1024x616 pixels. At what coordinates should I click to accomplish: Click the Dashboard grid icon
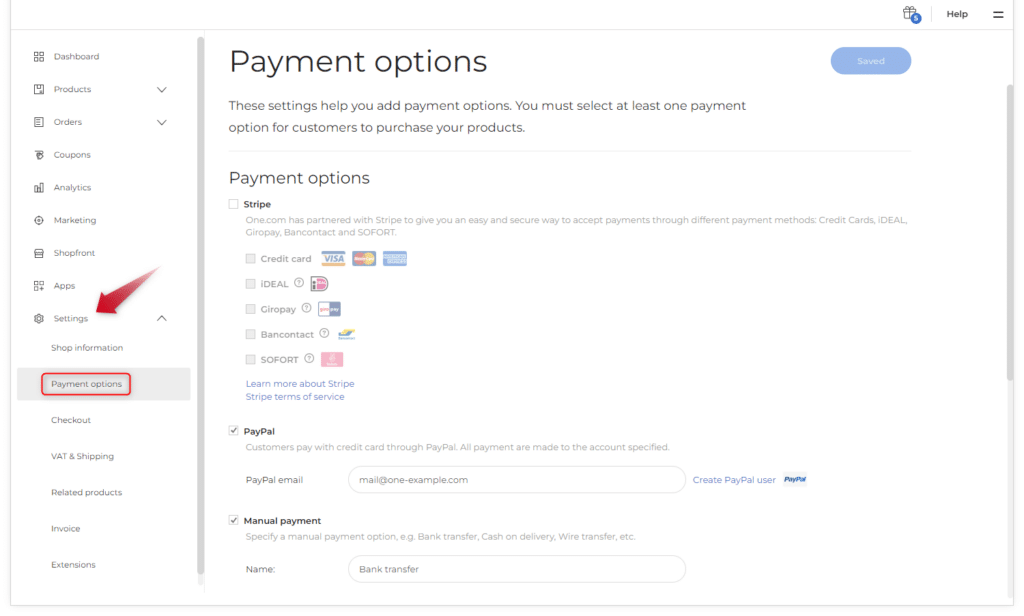39,57
